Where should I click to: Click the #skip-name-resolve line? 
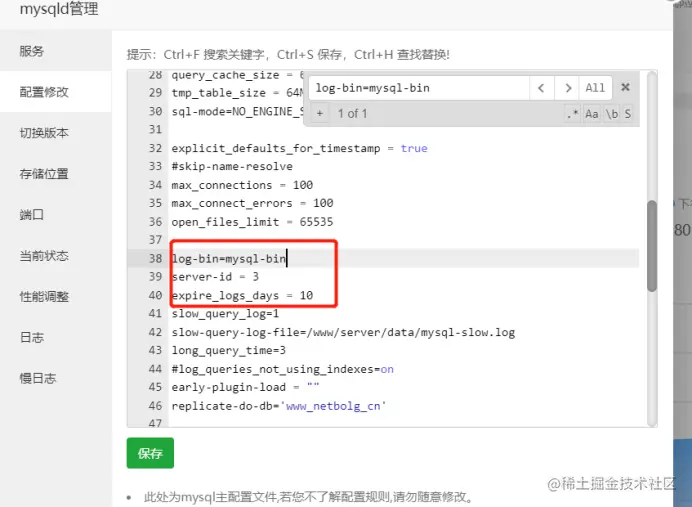click(232, 166)
